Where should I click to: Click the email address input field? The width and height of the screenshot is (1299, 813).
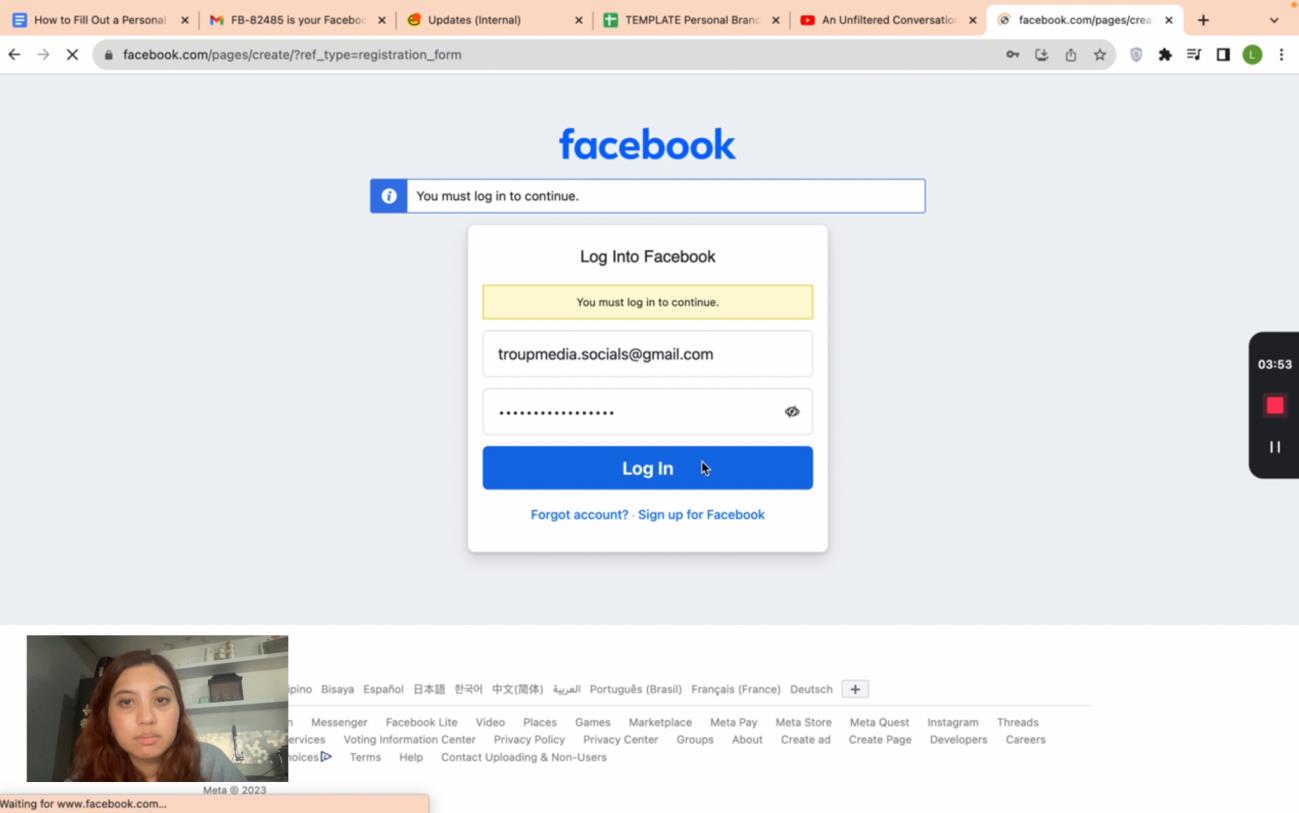coord(647,354)
